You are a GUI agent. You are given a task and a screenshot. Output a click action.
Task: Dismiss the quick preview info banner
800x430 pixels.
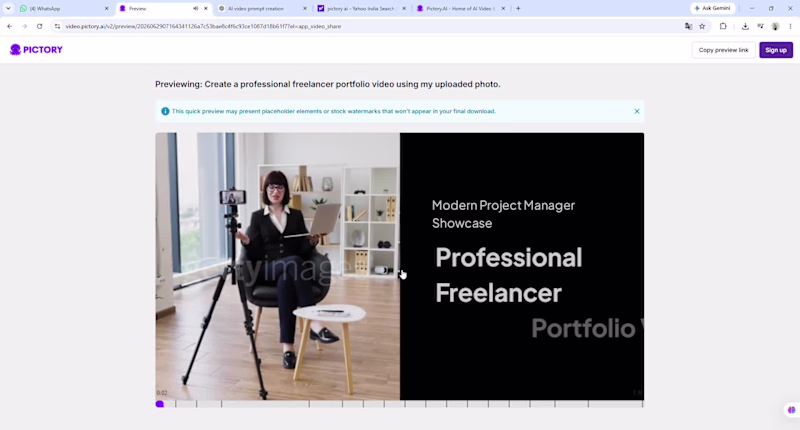coord(637,111)
